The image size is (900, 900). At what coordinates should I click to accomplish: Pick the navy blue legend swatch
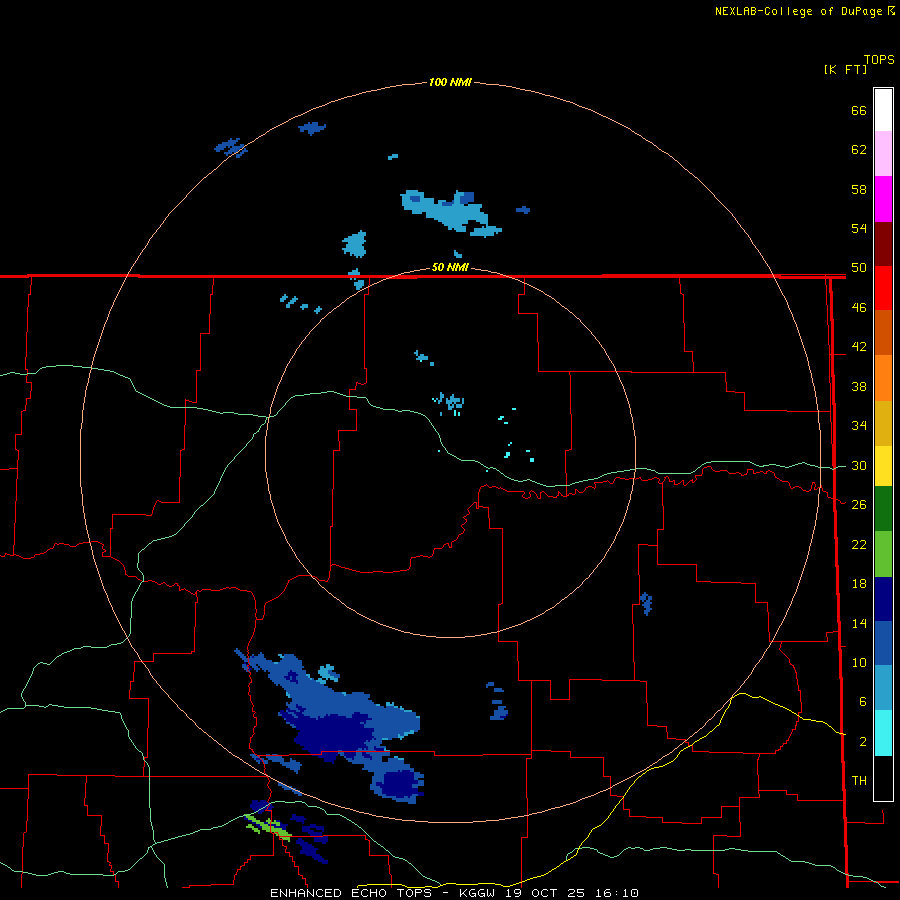883,599
